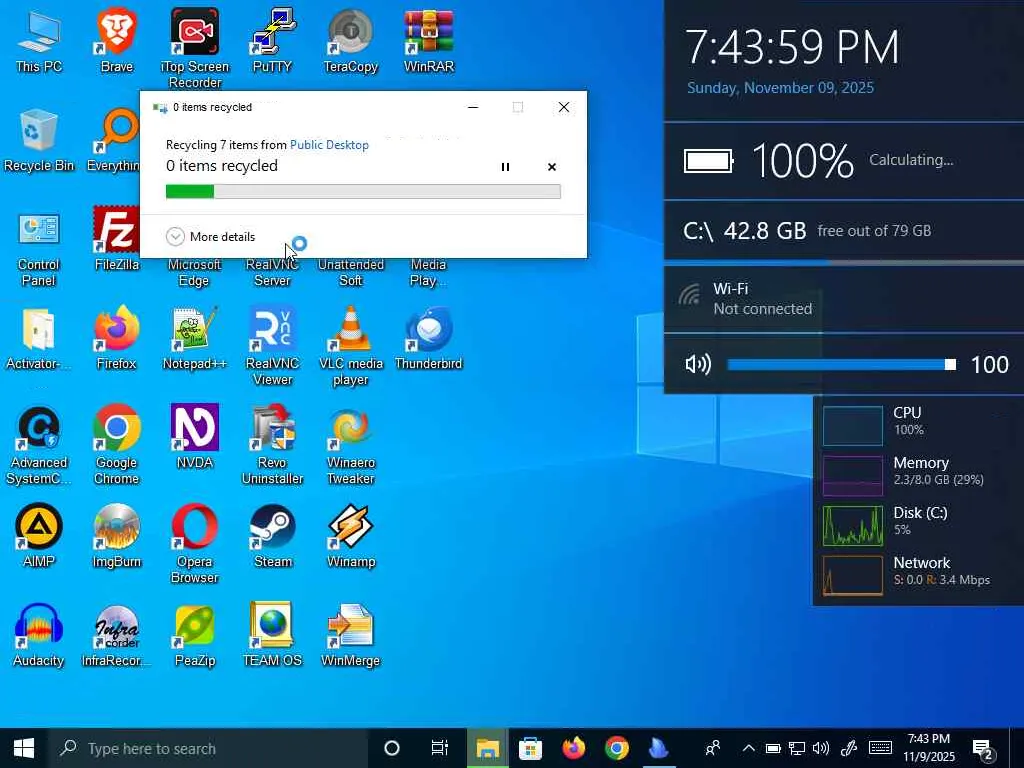Mute using the widget speaker icon

click(x=698, y=364)
